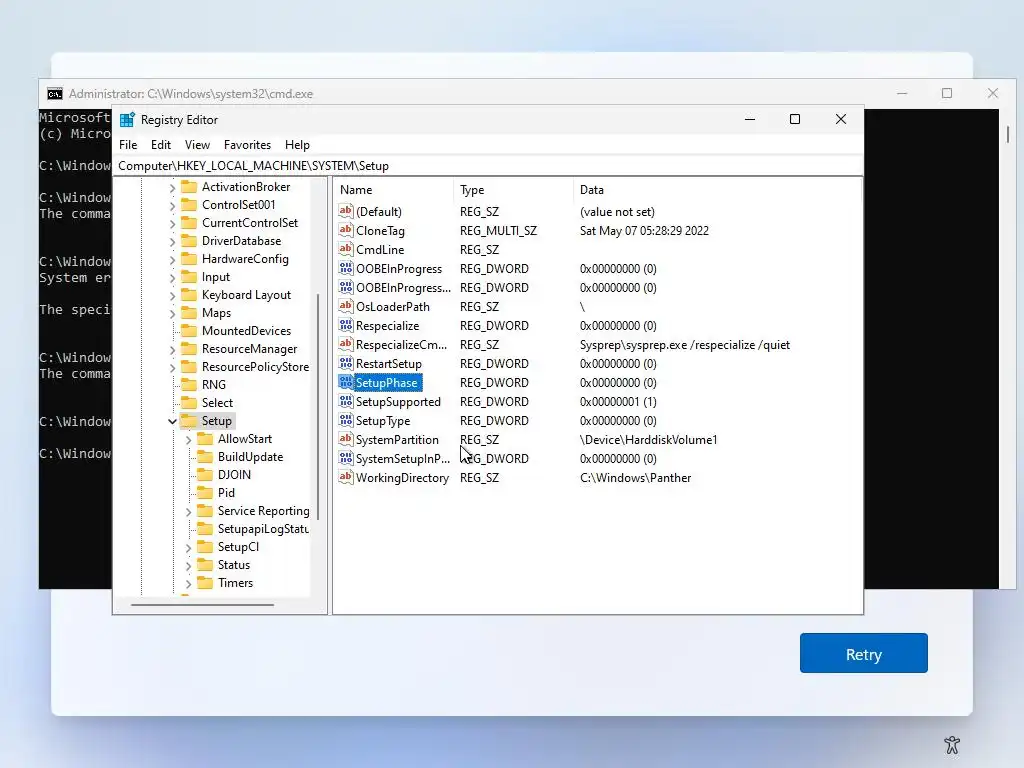Click the ActivationBroker folder icon
Screen dimensions: 1024x768
(189, 187)
